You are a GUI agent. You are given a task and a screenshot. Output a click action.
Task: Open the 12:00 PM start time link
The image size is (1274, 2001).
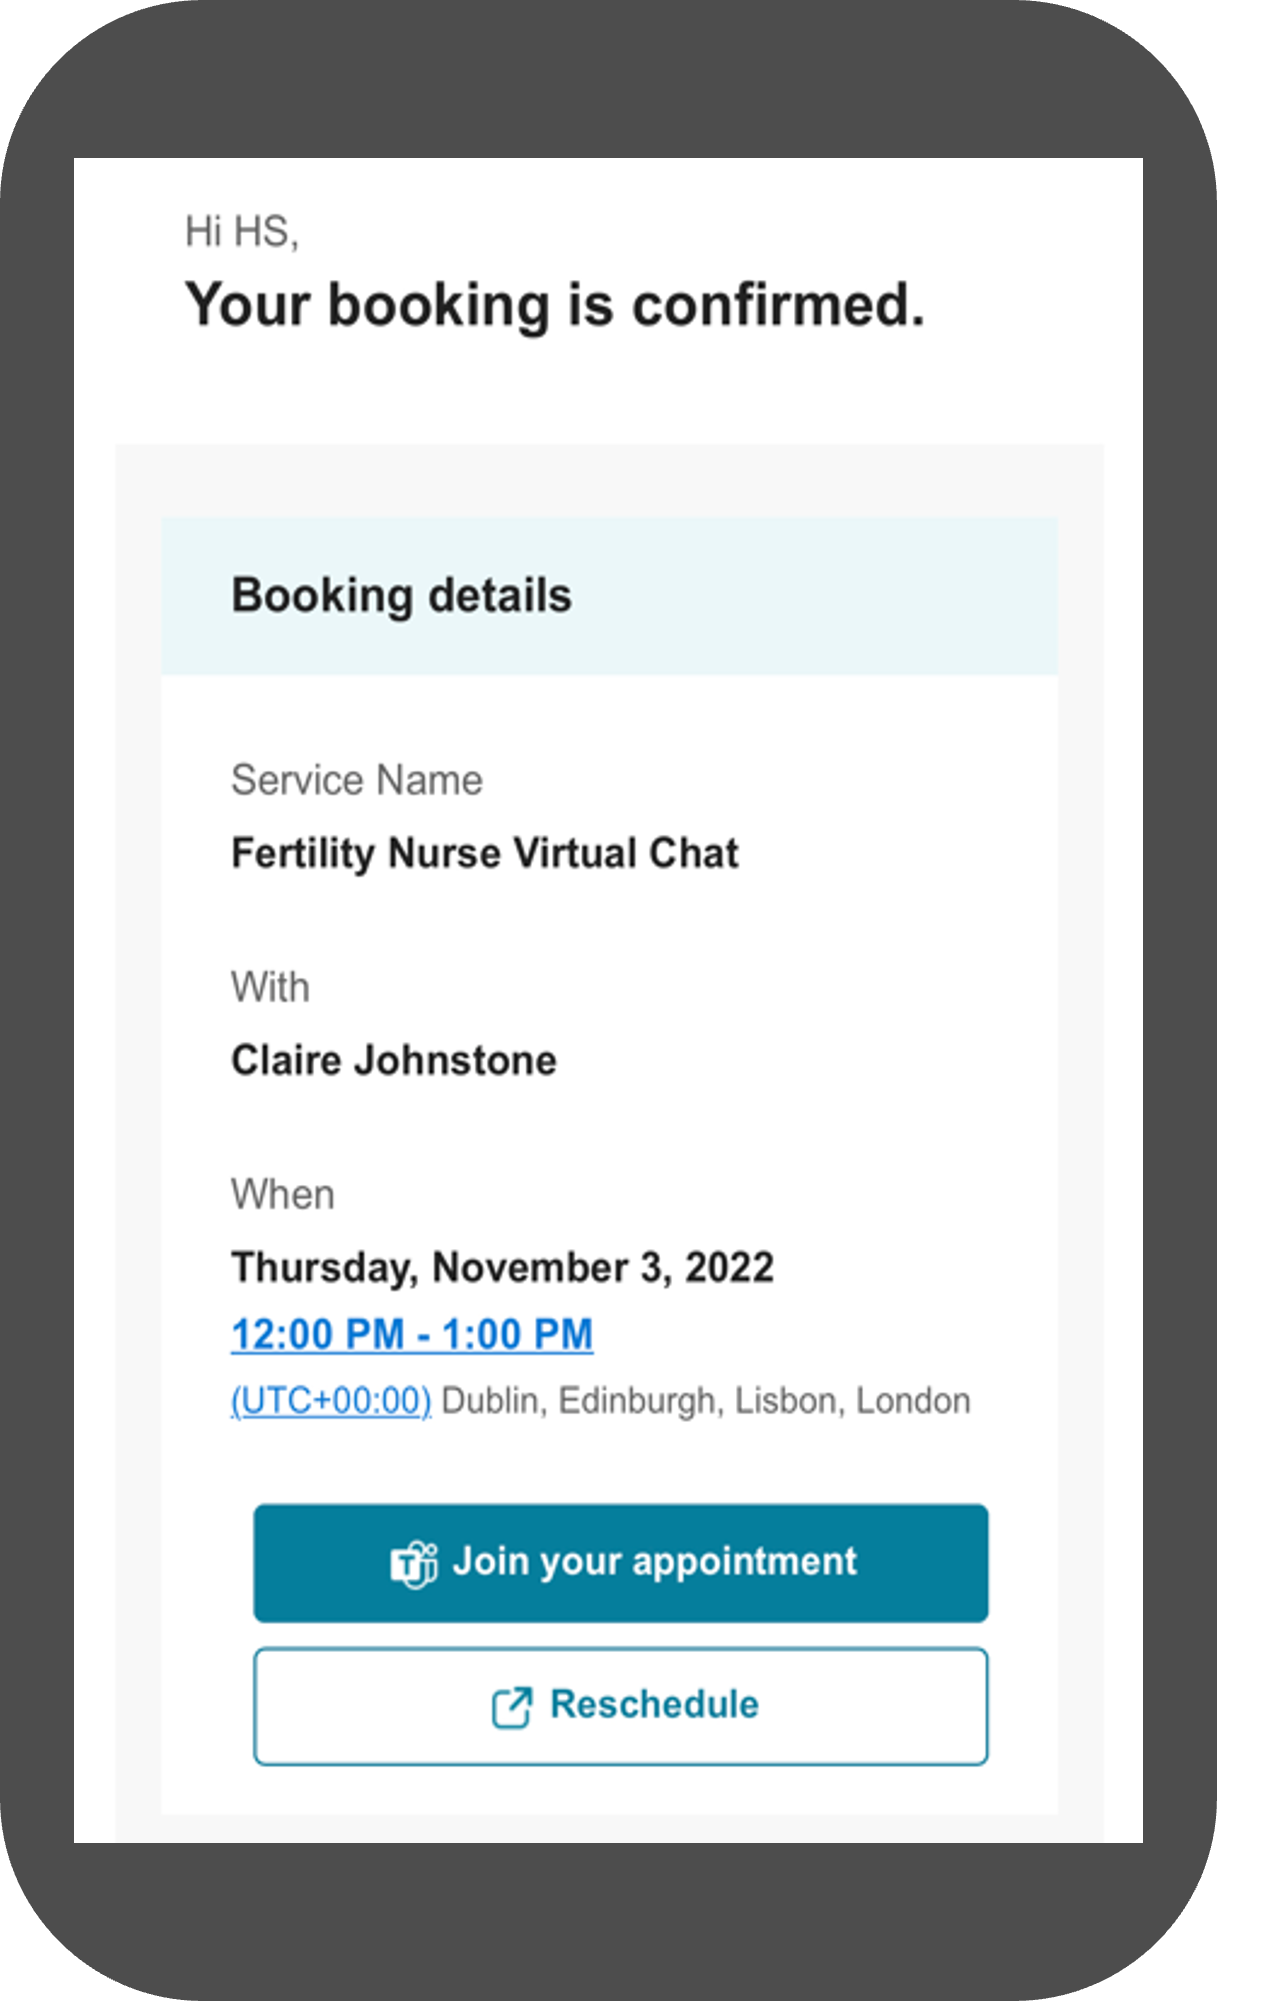317,1335
